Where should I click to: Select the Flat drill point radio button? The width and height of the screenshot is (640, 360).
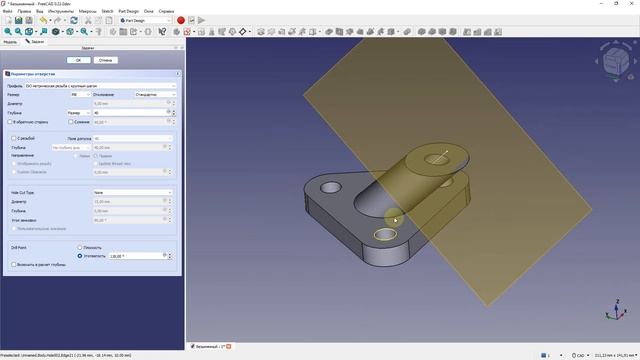[80, 247]
